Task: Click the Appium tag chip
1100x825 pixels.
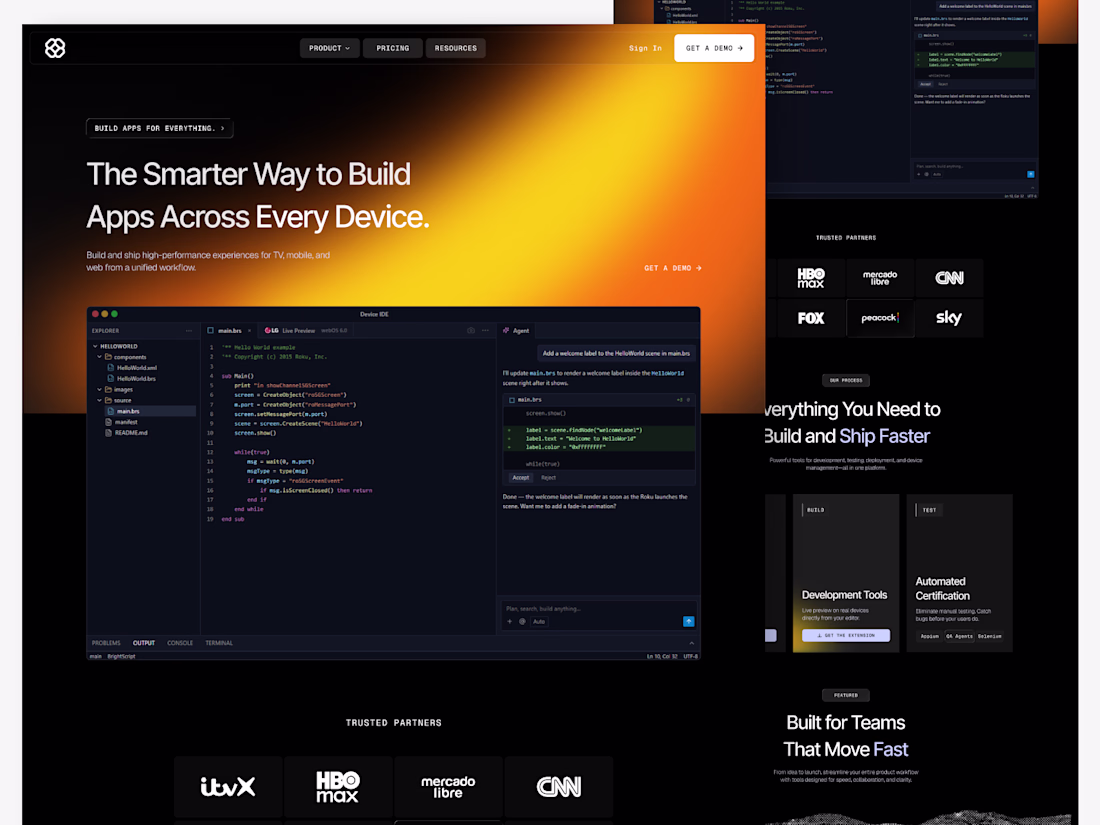Action: click(x=930, y=636)
